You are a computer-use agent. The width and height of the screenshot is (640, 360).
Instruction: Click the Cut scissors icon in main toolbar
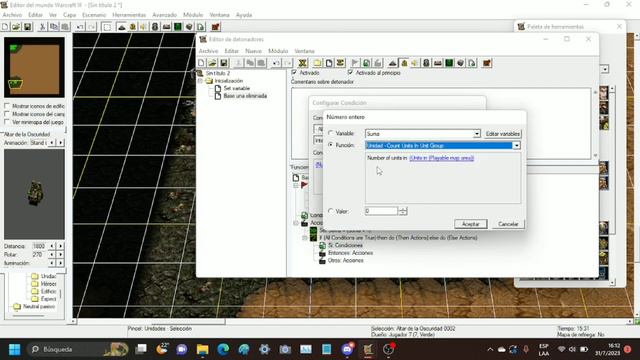tap(42, 27)
